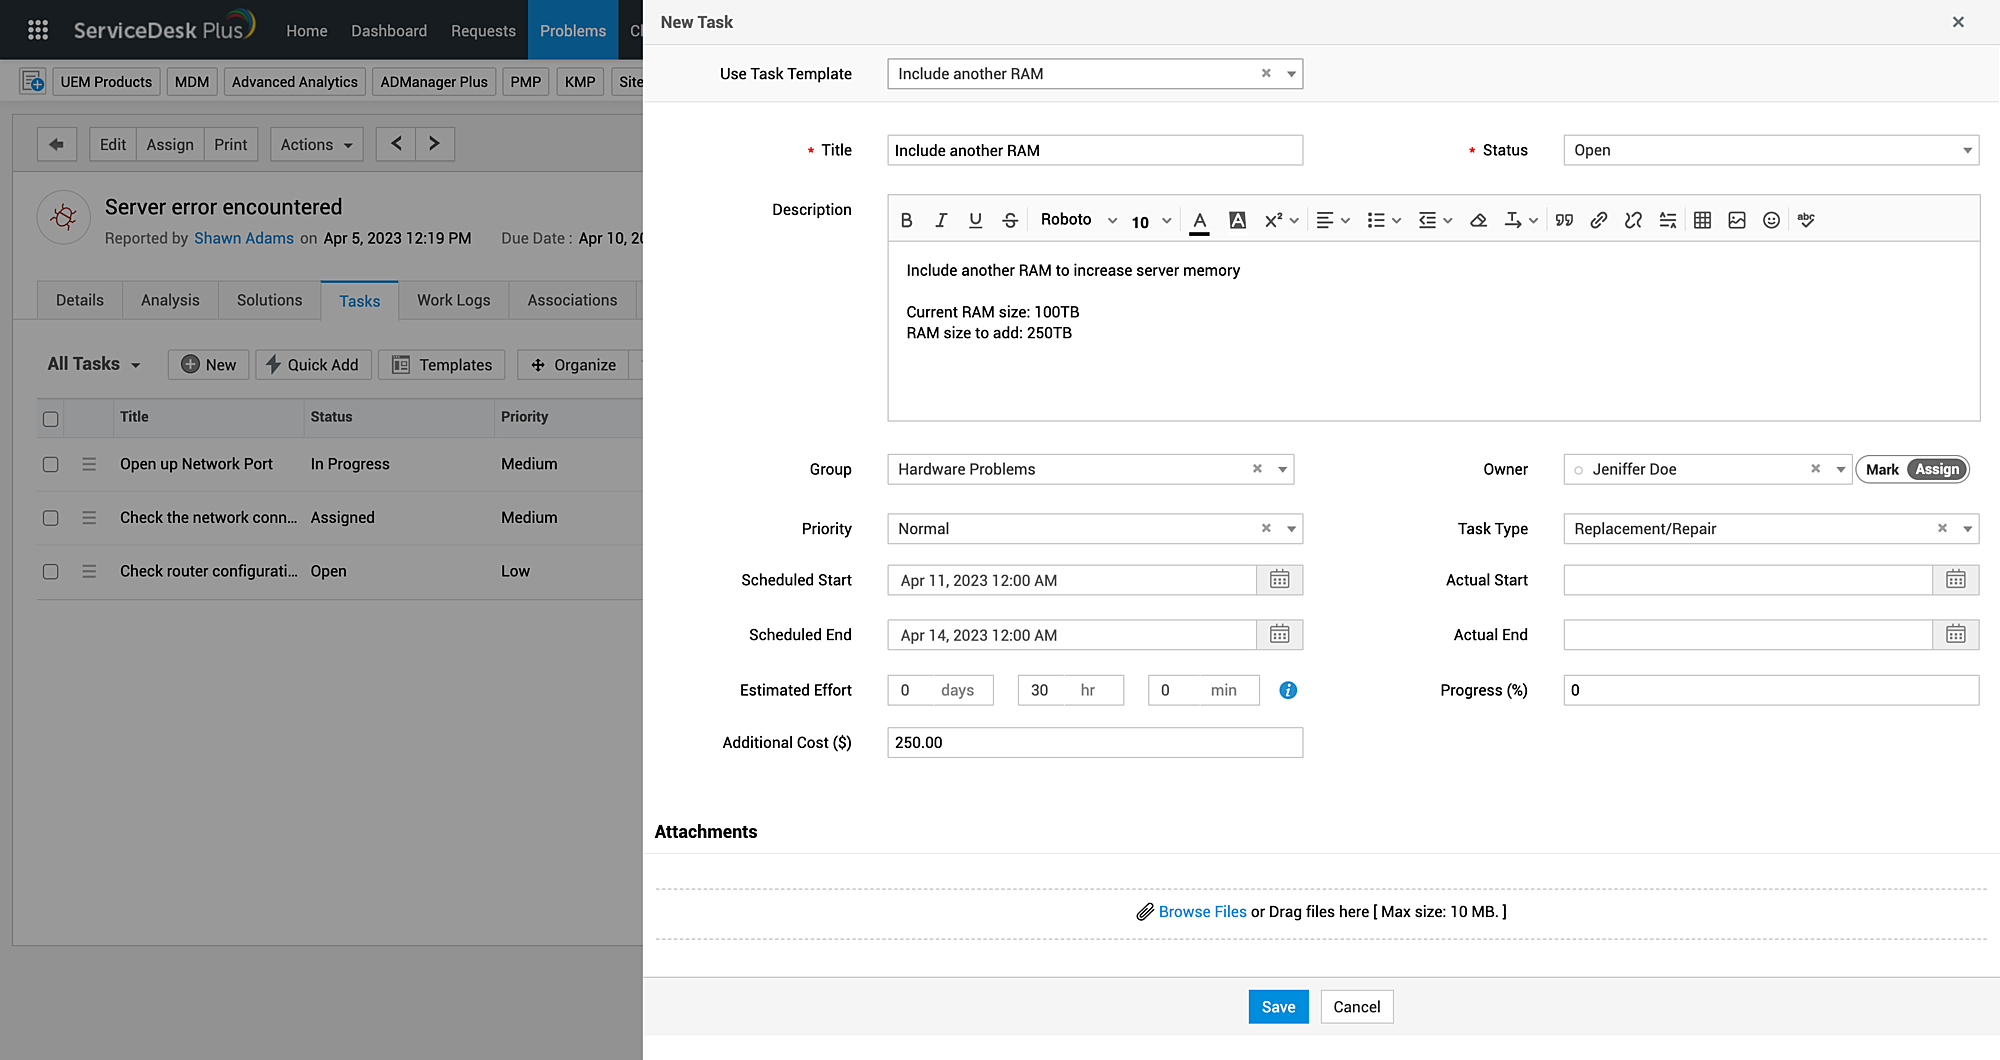Viewport: 2000px width, 1060px height.
Task: Select the Check router configuration task checkbox
Action: coord(51,572)
